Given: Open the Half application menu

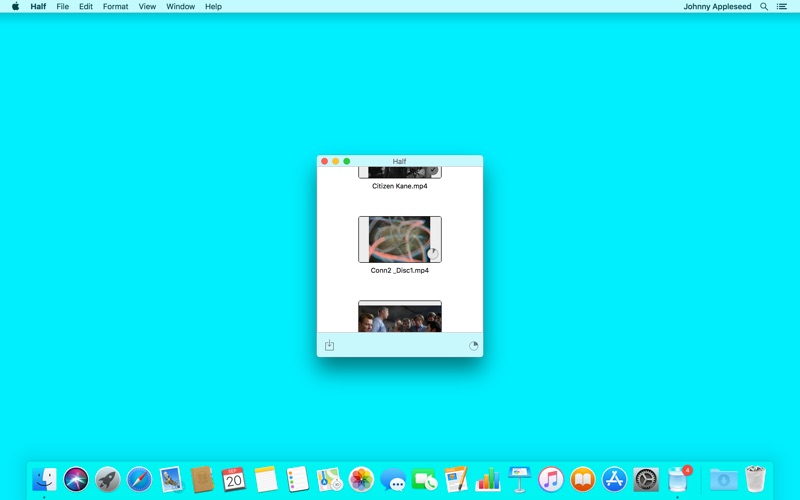Looking at the screenshot, I should click(x=38, y=6).
